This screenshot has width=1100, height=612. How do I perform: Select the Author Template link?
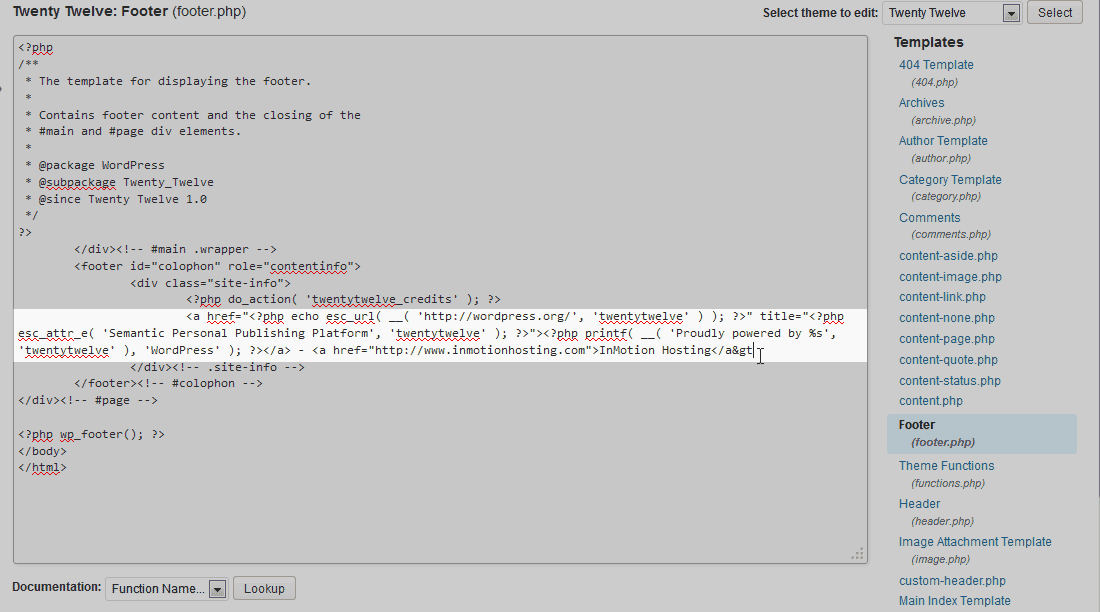pos(942,141)
